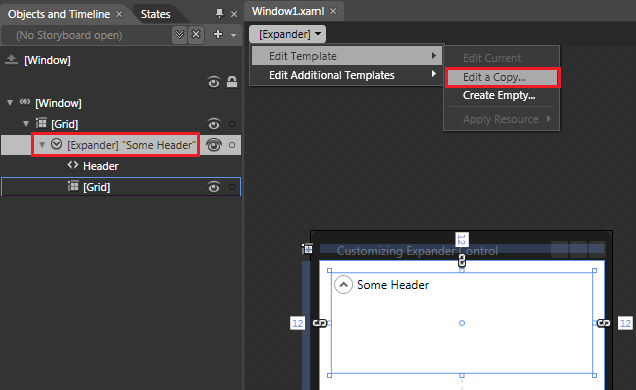Lock the top-level [Grid] row
Image resolution: width=636 pixels, height=390 pixels.
(x=232, y=124)
